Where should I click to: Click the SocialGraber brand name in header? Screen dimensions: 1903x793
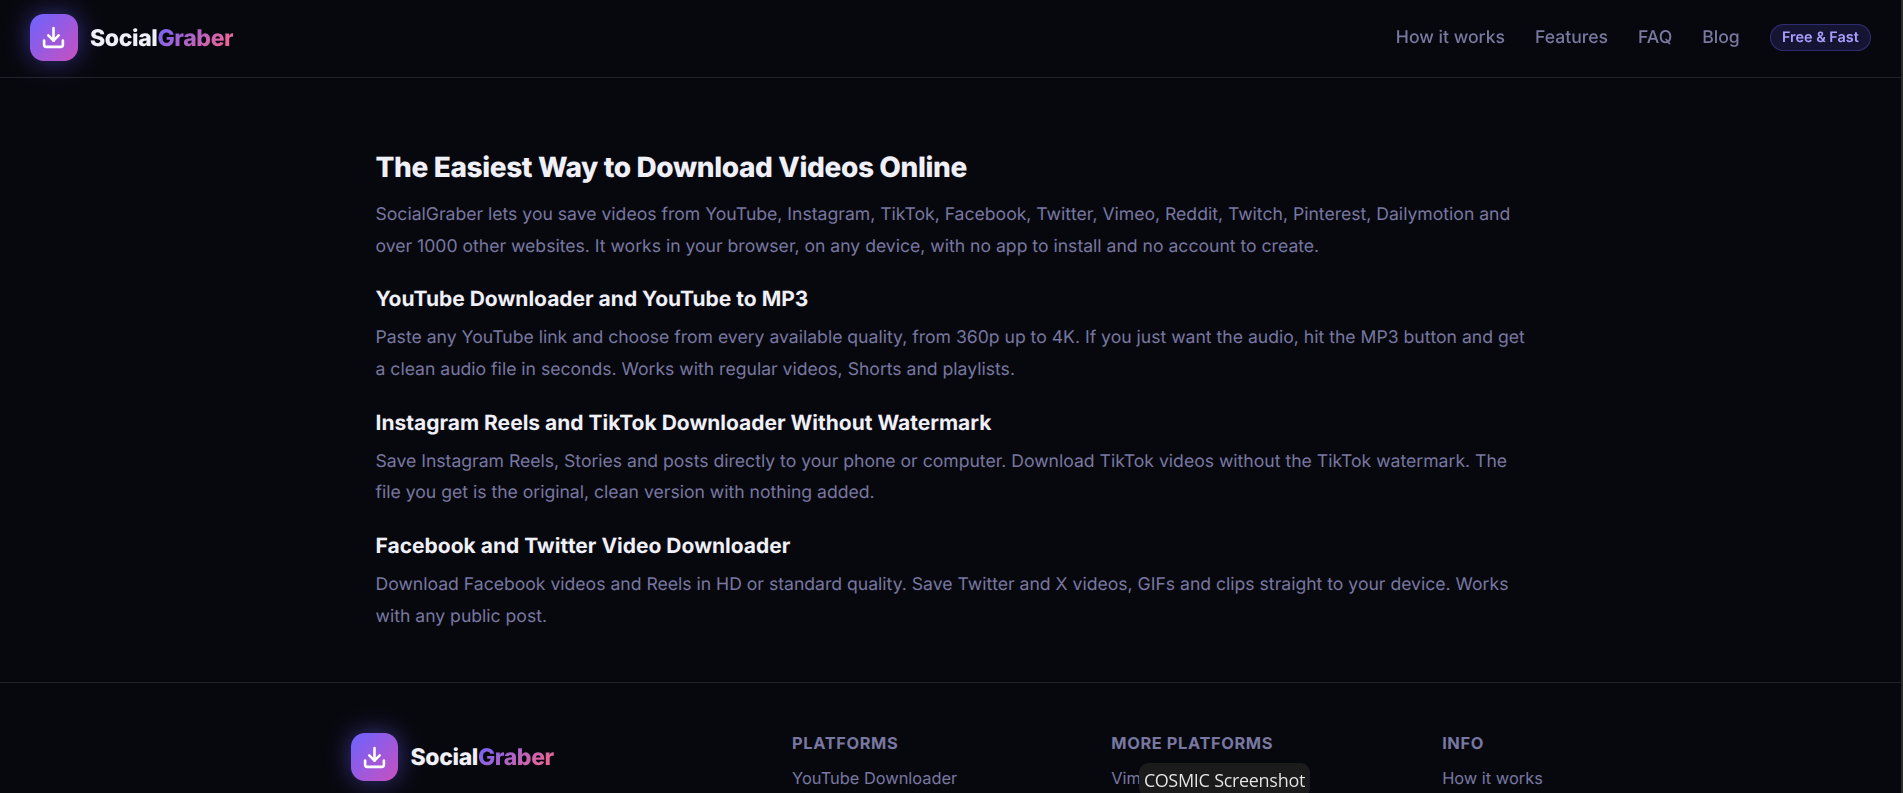click(161, 38)
